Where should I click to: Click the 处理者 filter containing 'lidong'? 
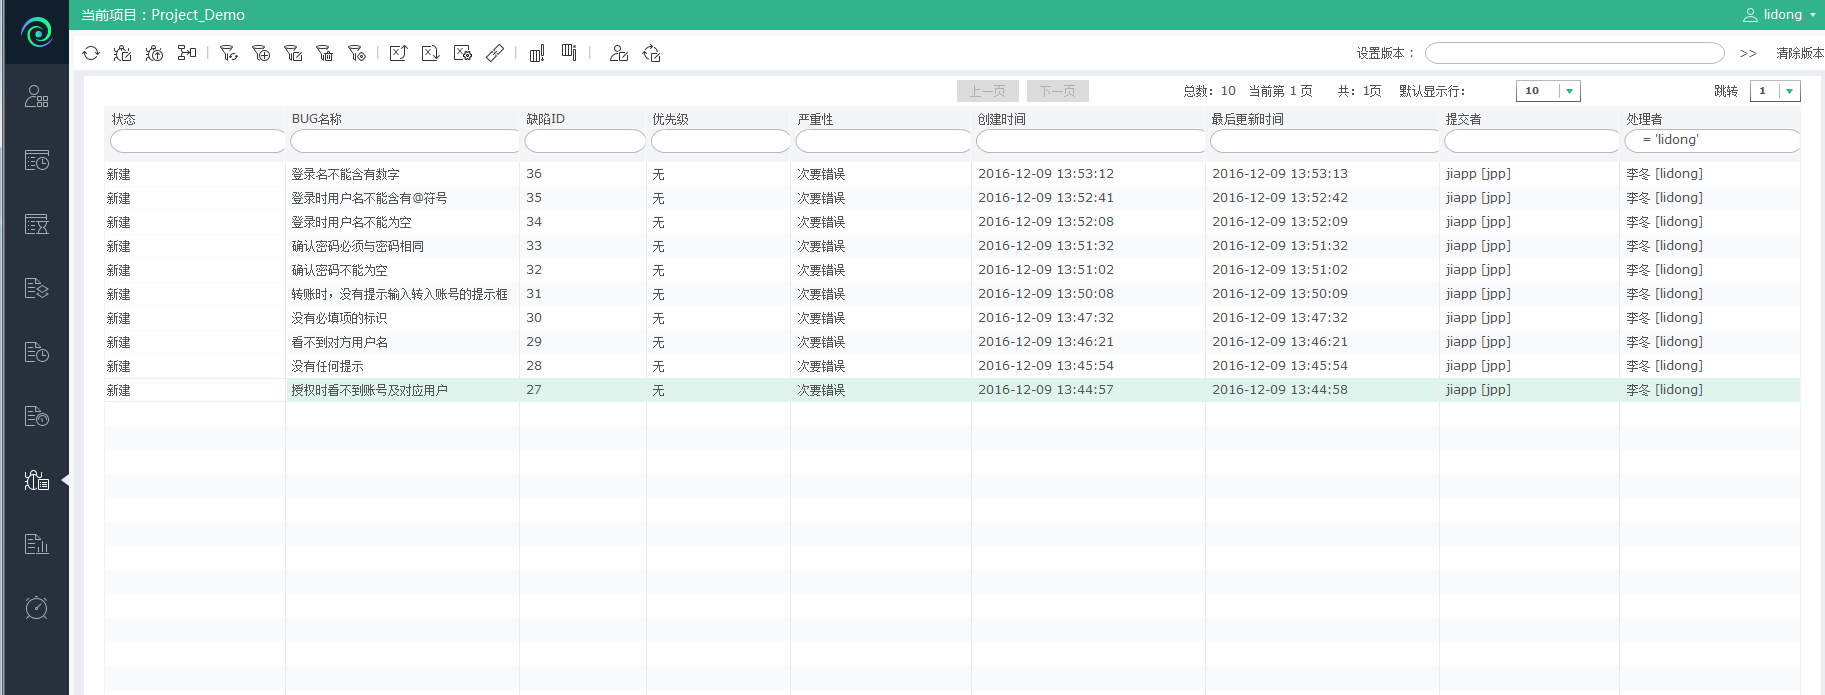pos(1712,141)
